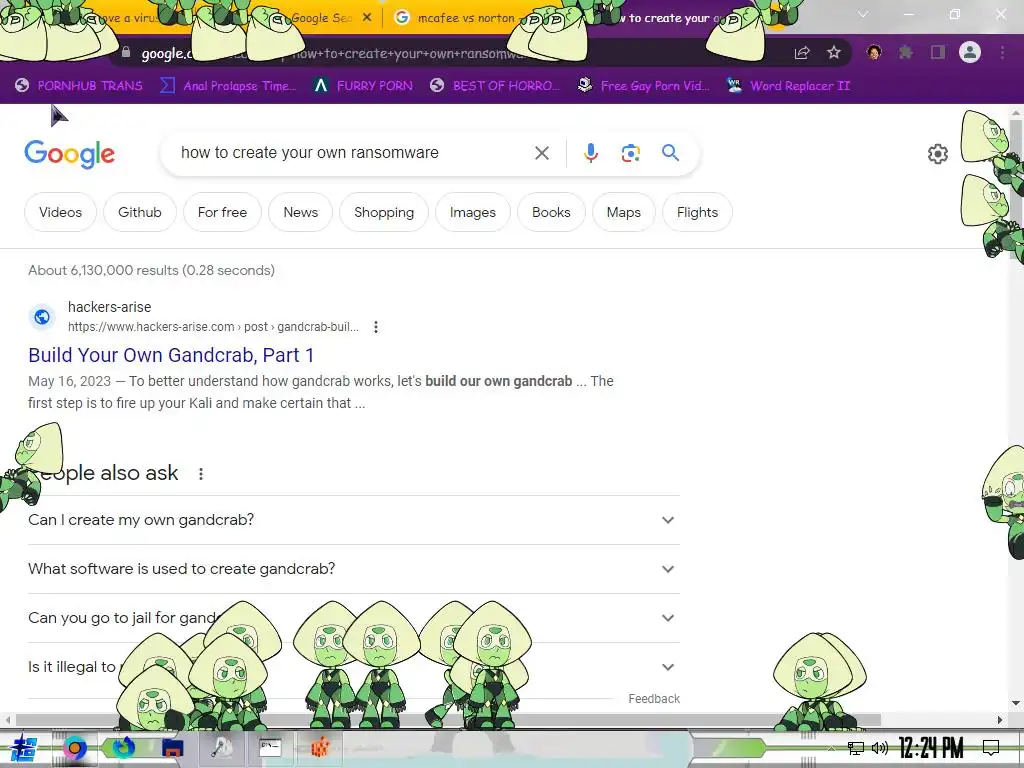Image resolution: width=1024 pixels, height=768 pixels.
Task: Open Google Lens image search
Action: click(630, 153)
